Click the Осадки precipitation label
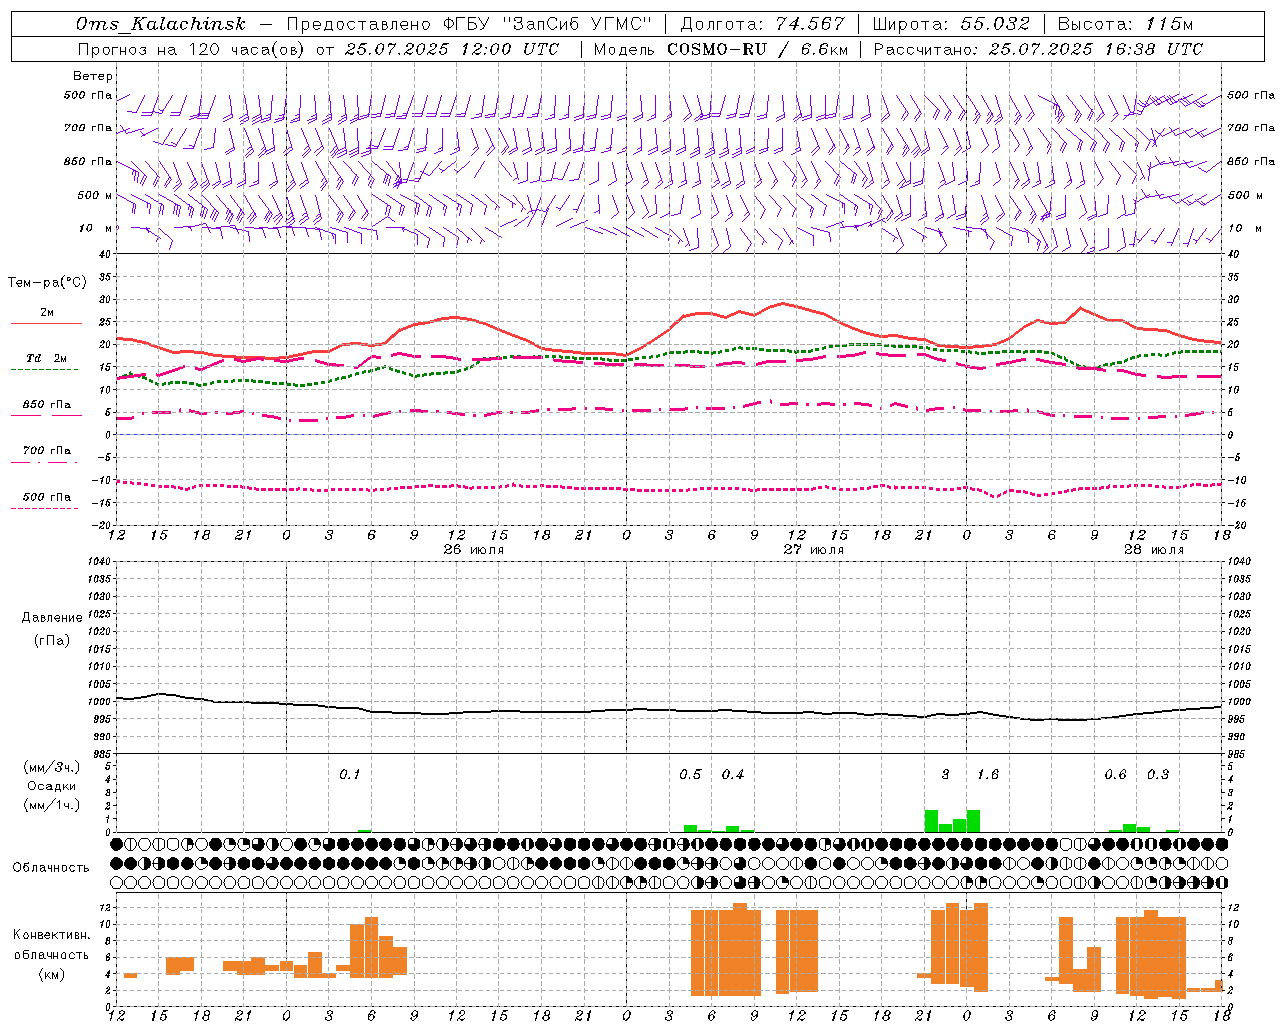Viewport: 1280px width, 1024px height. (x=52, y=786)
